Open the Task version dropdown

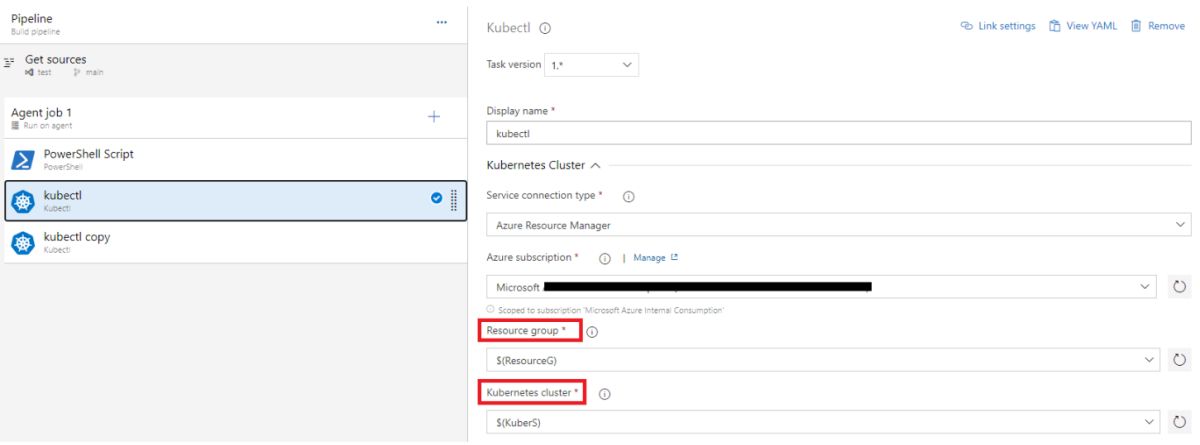click(591, 65)
